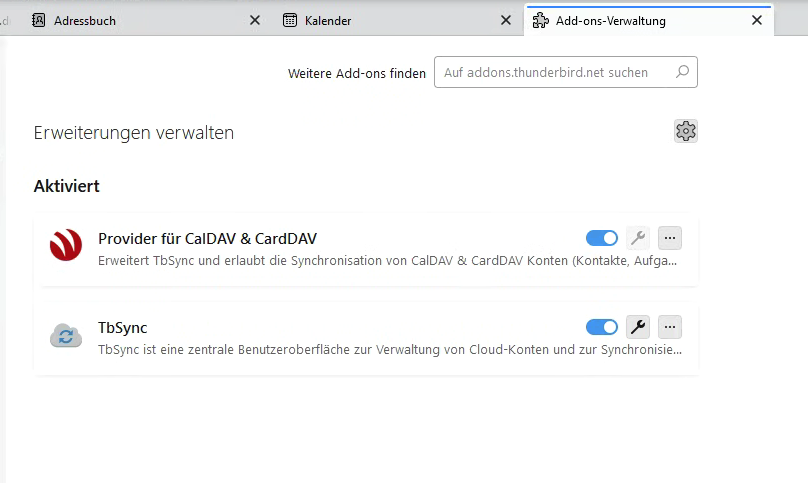
Task: Open TbSync options with wrench icon
Action: tap(637, 327)
